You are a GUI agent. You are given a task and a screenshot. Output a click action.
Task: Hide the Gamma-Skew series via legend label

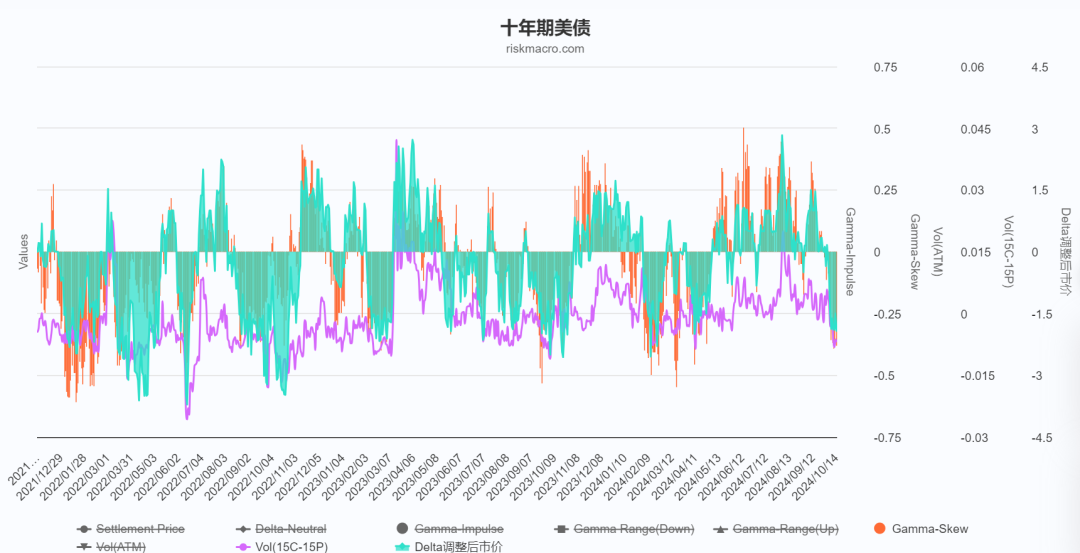(x=929, y=529)
